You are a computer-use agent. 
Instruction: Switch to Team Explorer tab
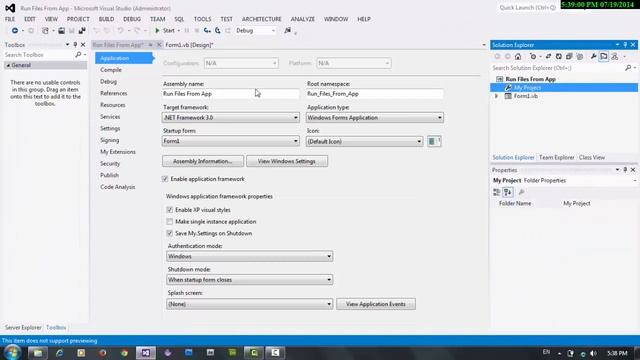556,157
